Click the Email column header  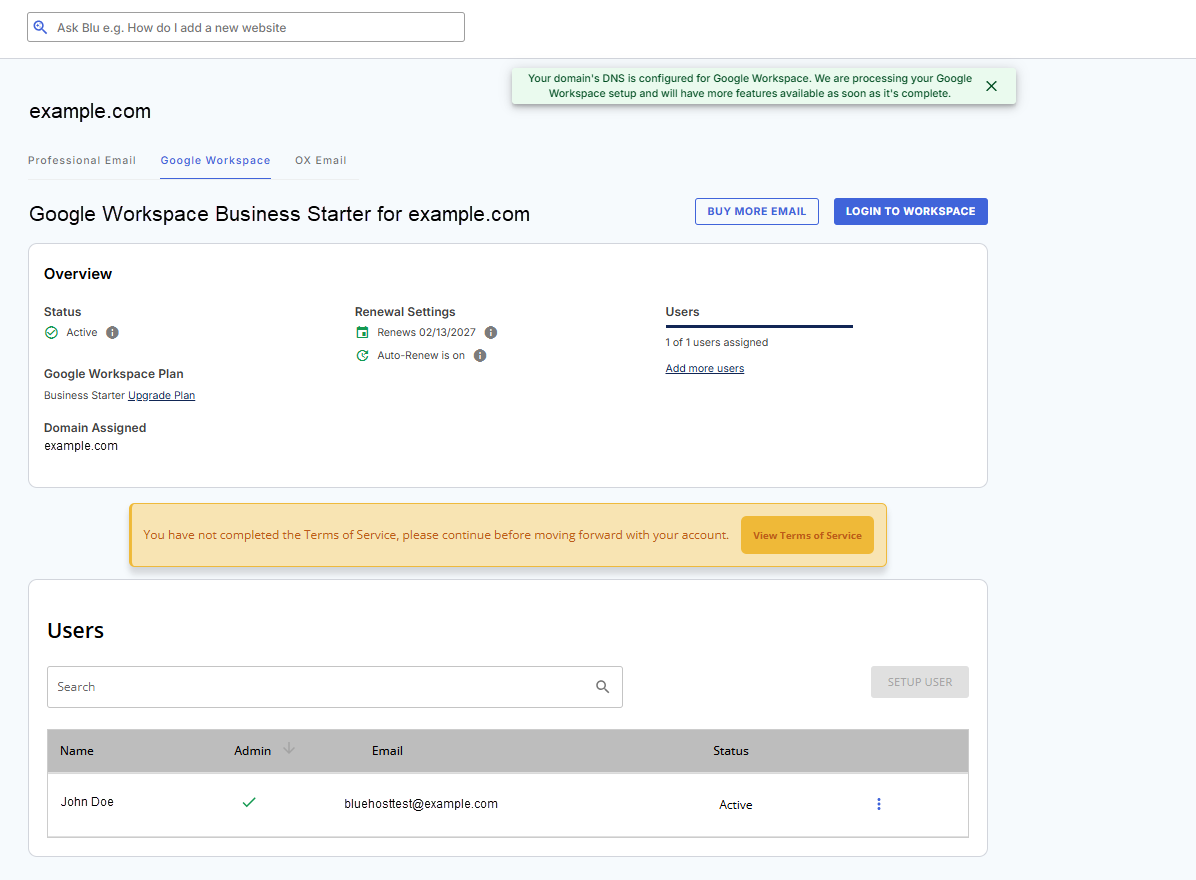point(387,750)
